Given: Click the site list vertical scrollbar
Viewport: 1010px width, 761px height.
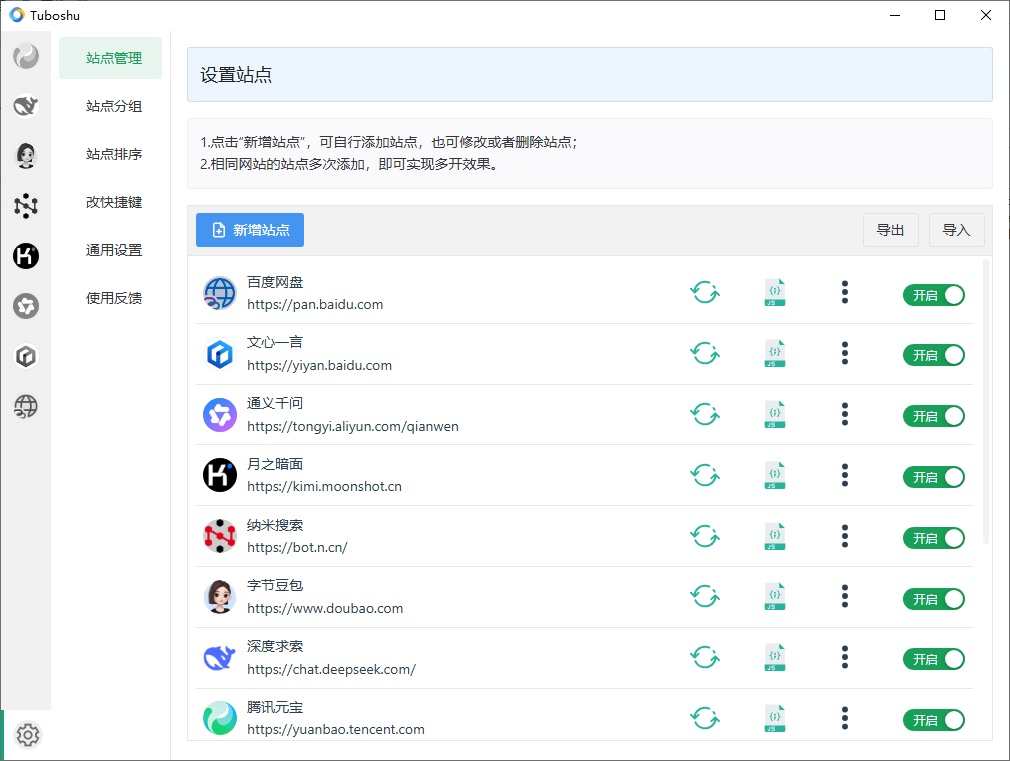Looking at the screenshot, I should 987,400.
